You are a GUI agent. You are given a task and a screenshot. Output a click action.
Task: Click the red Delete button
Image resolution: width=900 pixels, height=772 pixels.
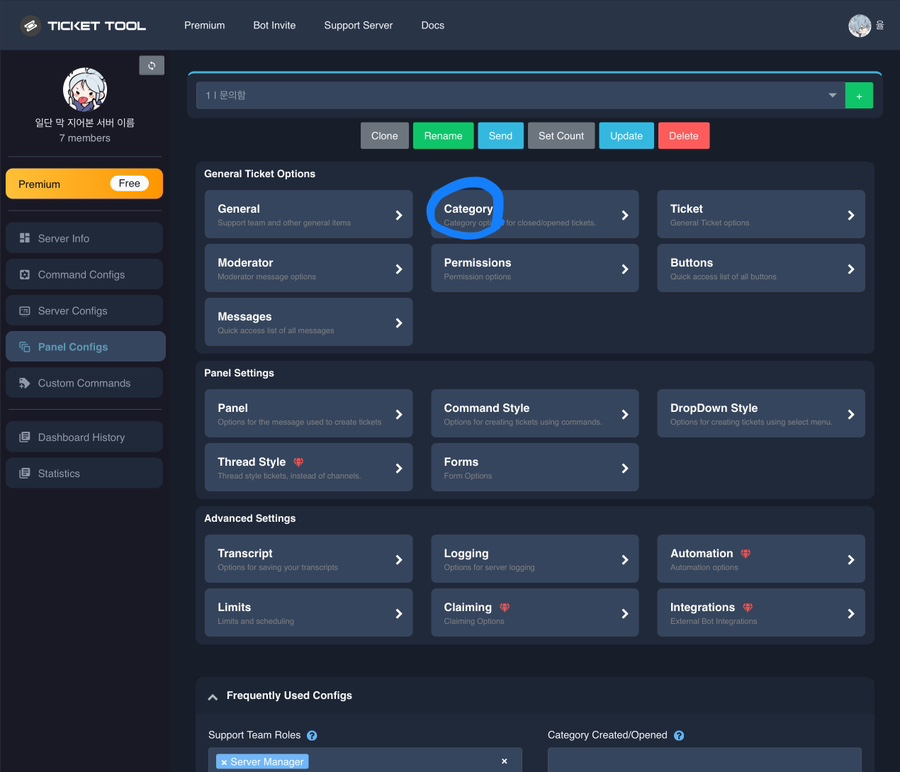pyautogui.click(x=684, y=135)
